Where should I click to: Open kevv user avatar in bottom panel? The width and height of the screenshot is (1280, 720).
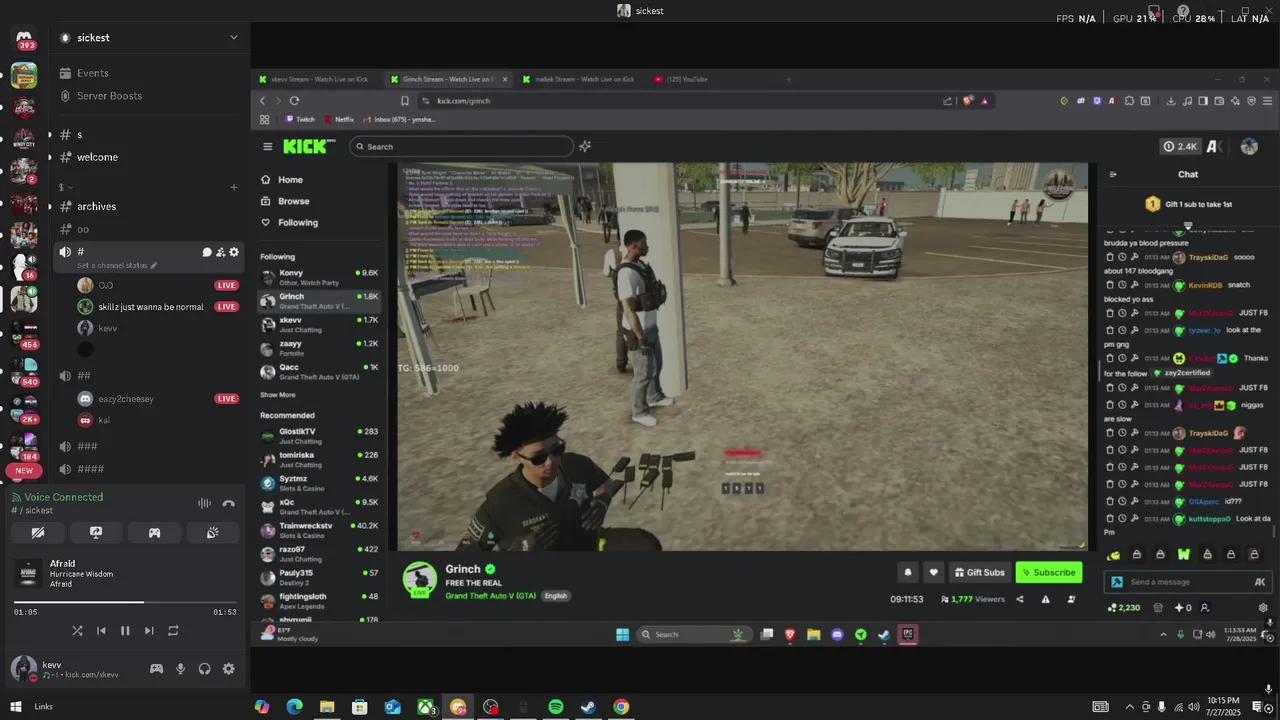(24, 669)
